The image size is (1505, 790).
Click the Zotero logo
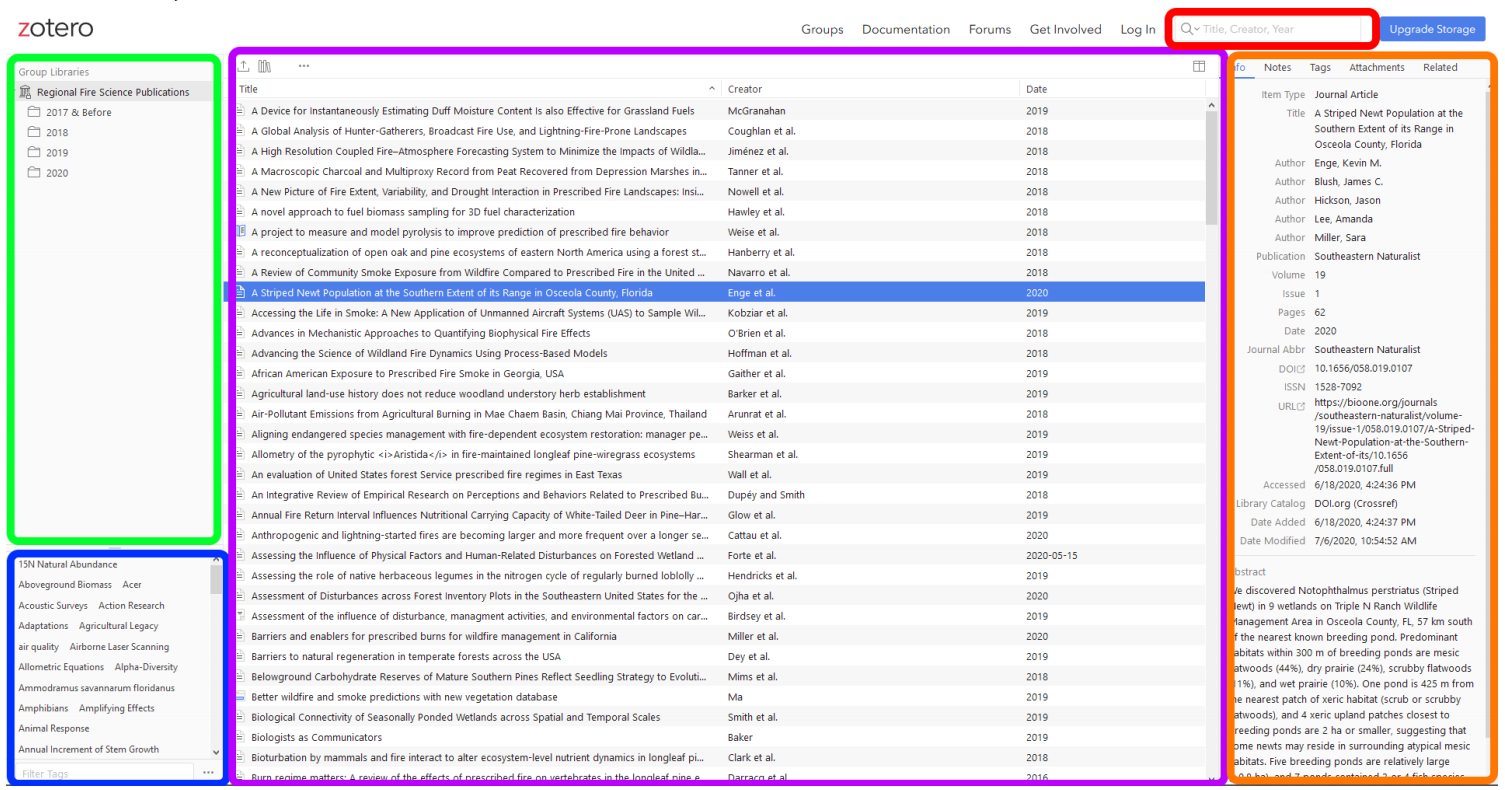coord(55,28)
